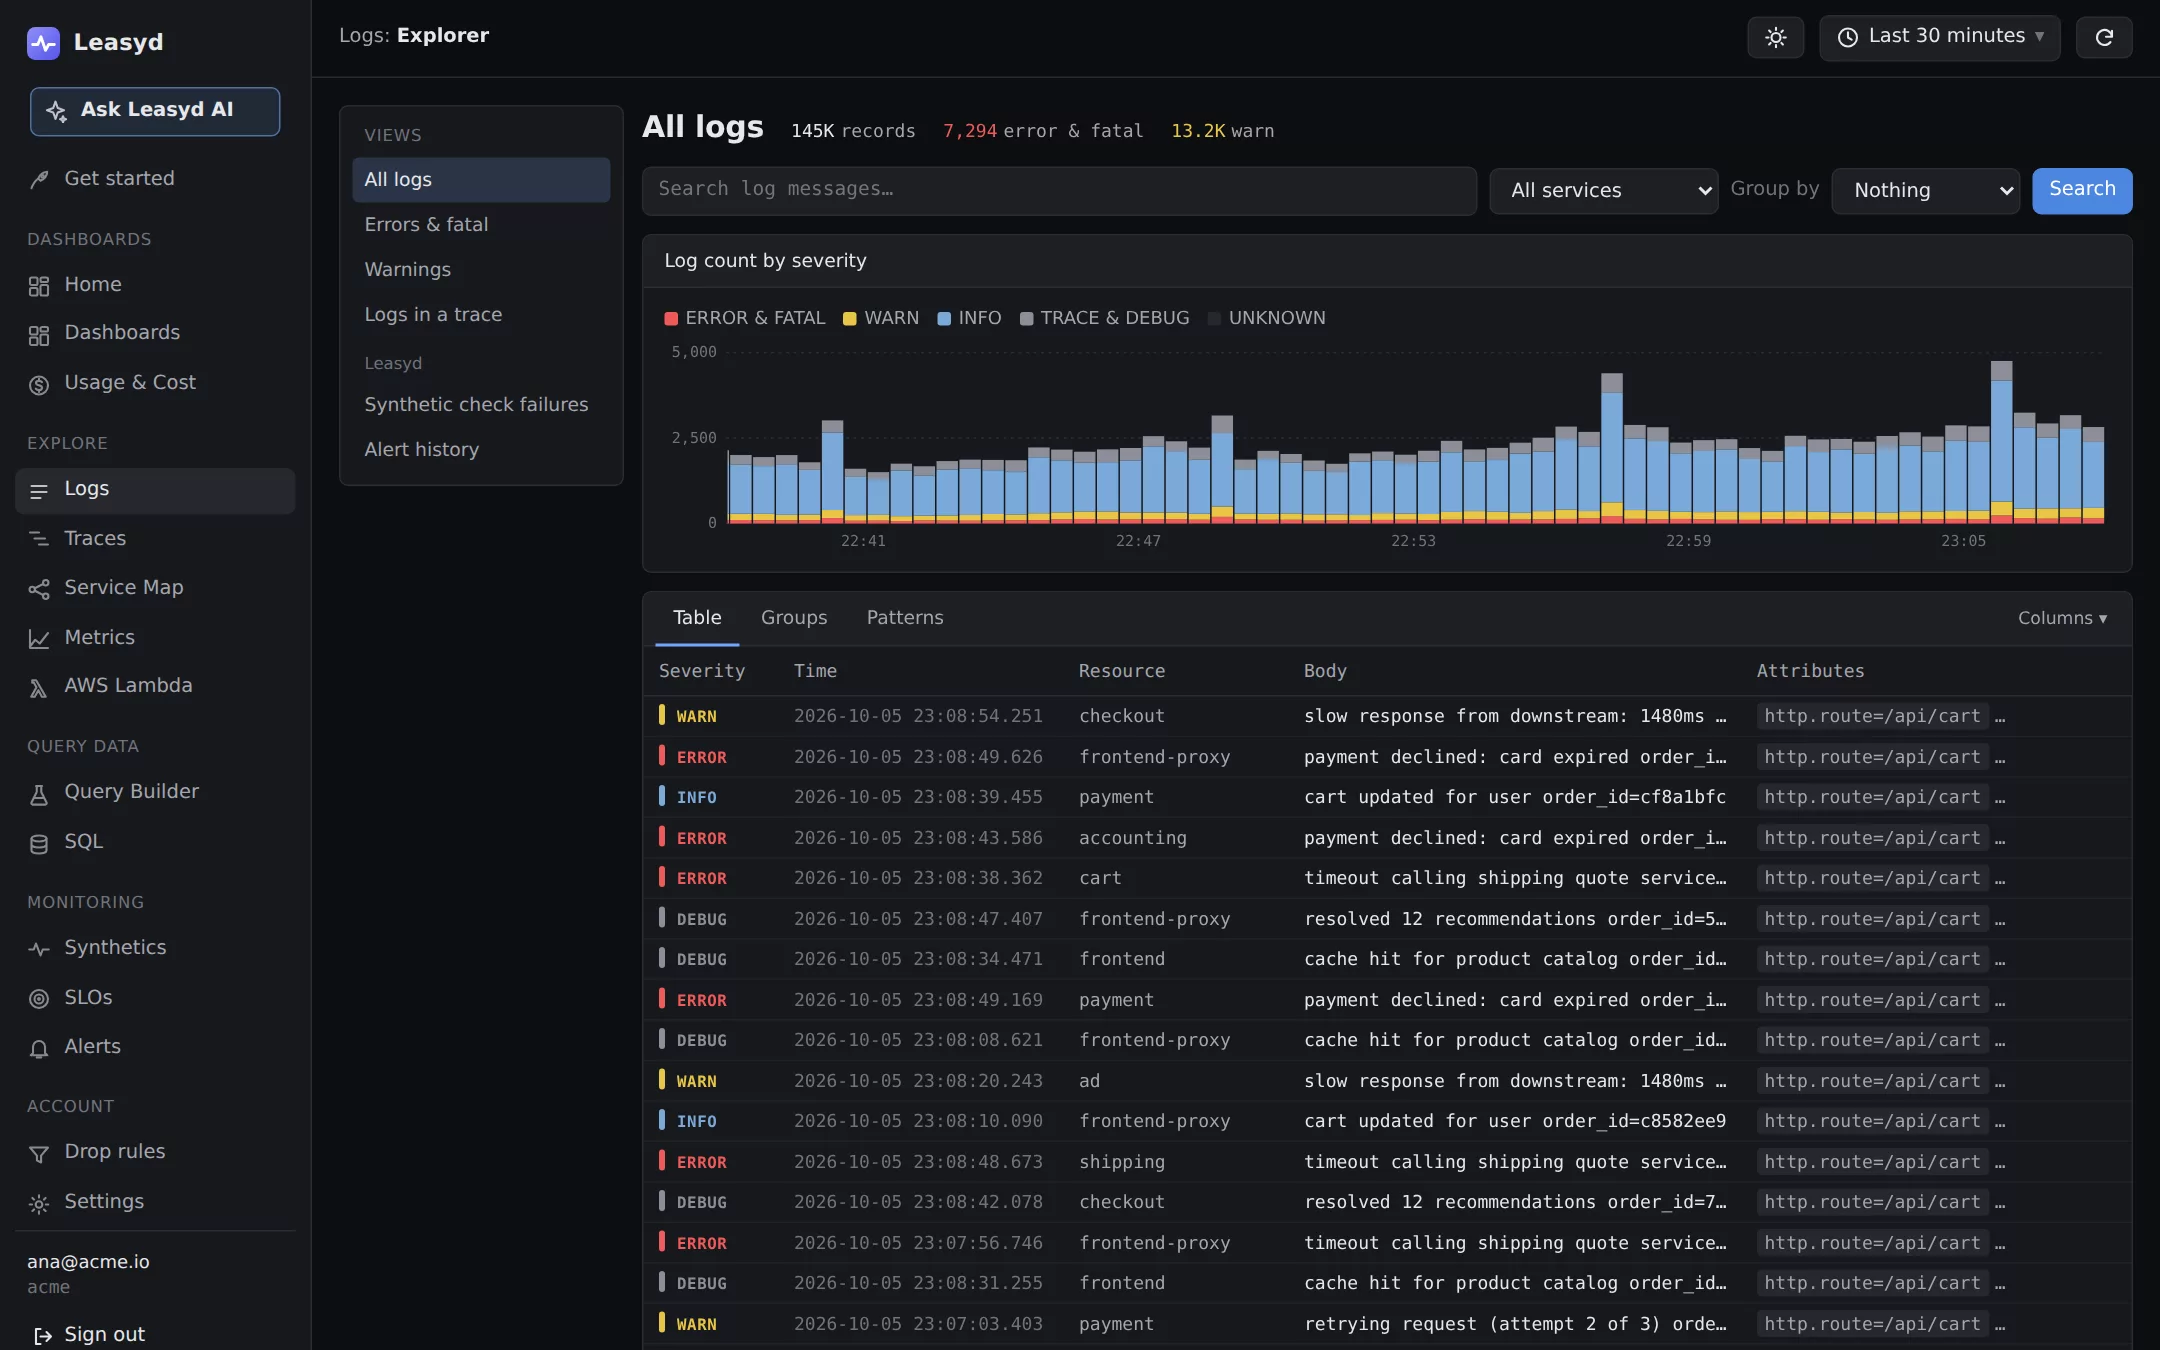The height and width of the screenshot is (1350, 2160).
Task: Open Traces icon in sidebar
Action: 39,539
